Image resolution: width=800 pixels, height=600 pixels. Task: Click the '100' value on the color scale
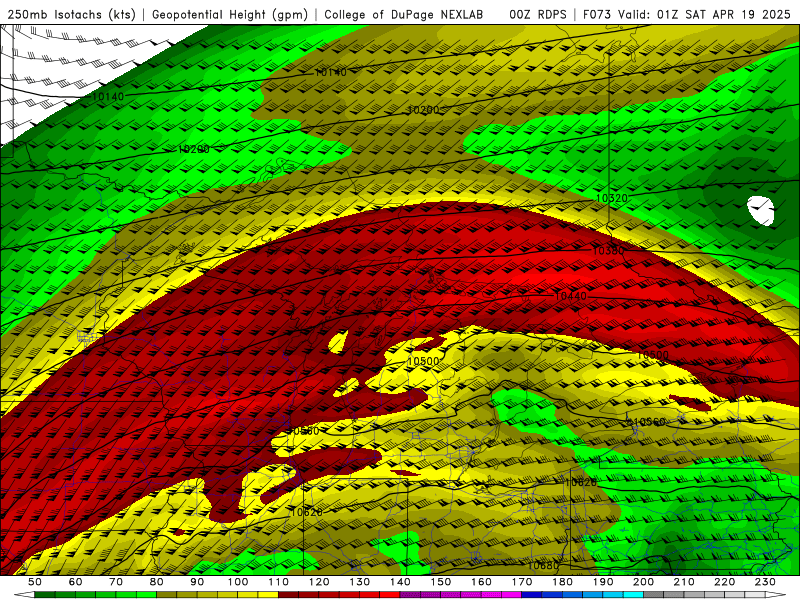tap(238, 582)
